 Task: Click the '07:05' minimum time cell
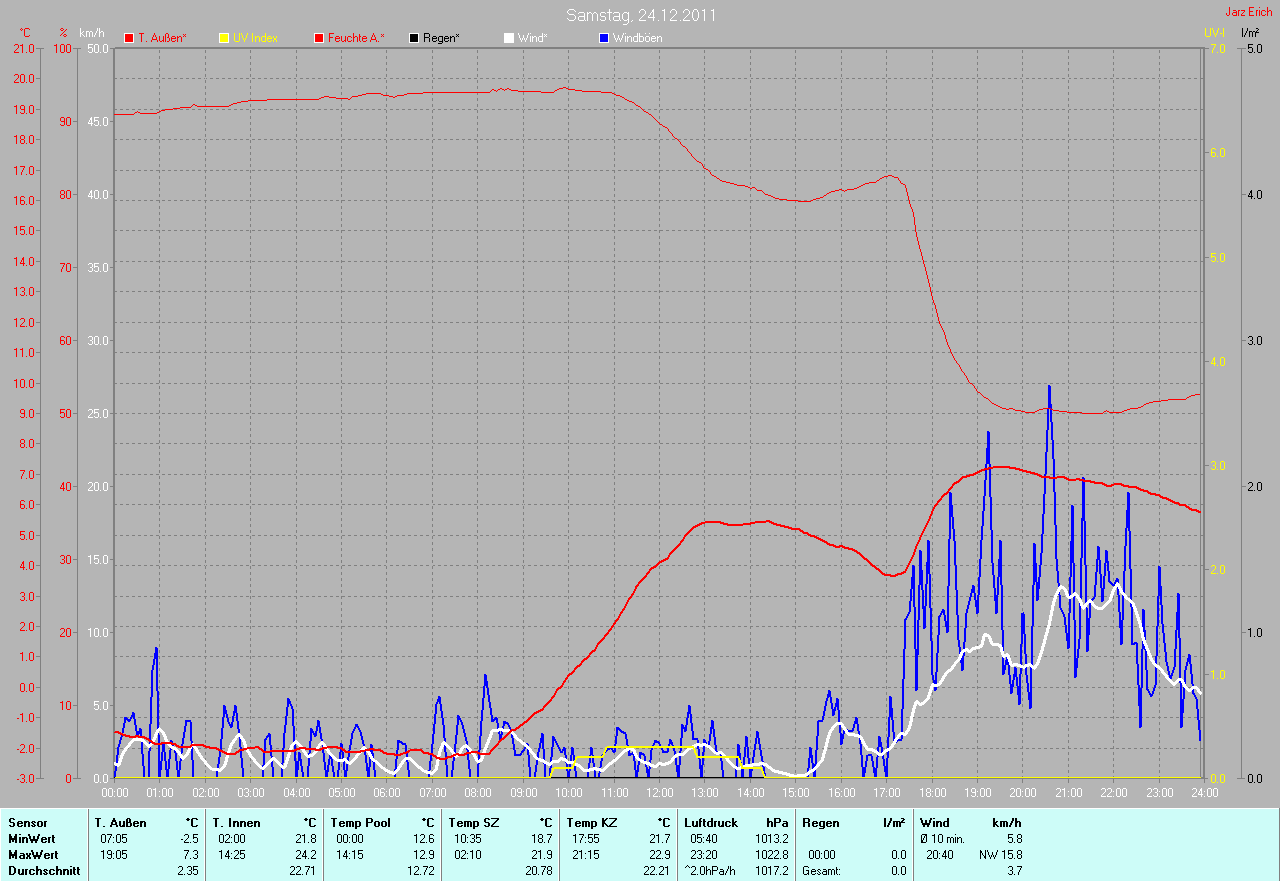[112, 839]
